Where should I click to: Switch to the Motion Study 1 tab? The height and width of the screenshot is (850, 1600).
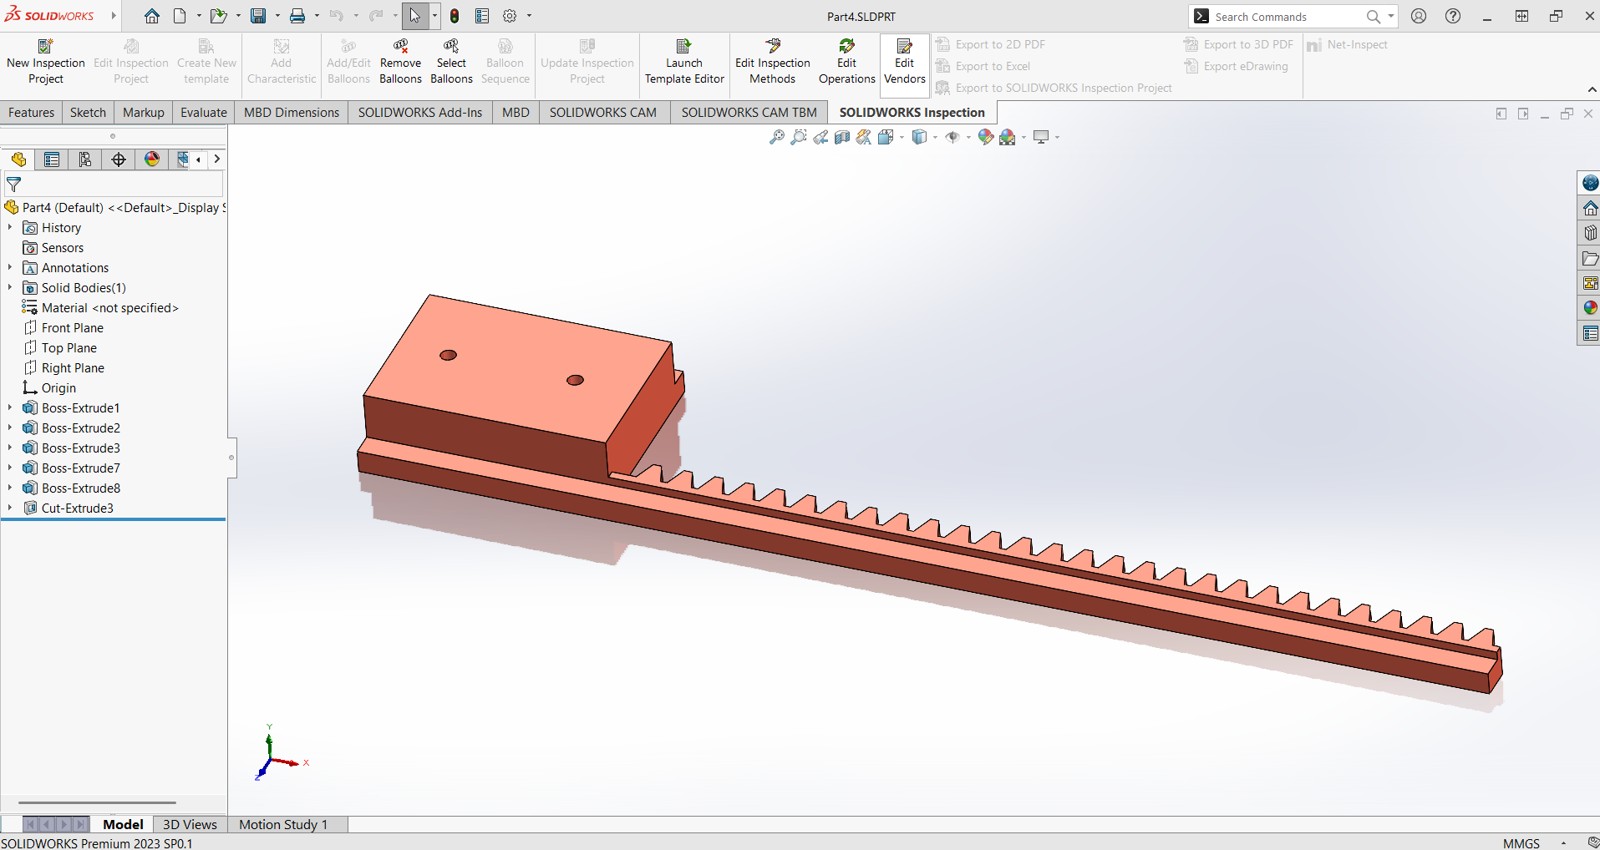[x=283, y=824]
